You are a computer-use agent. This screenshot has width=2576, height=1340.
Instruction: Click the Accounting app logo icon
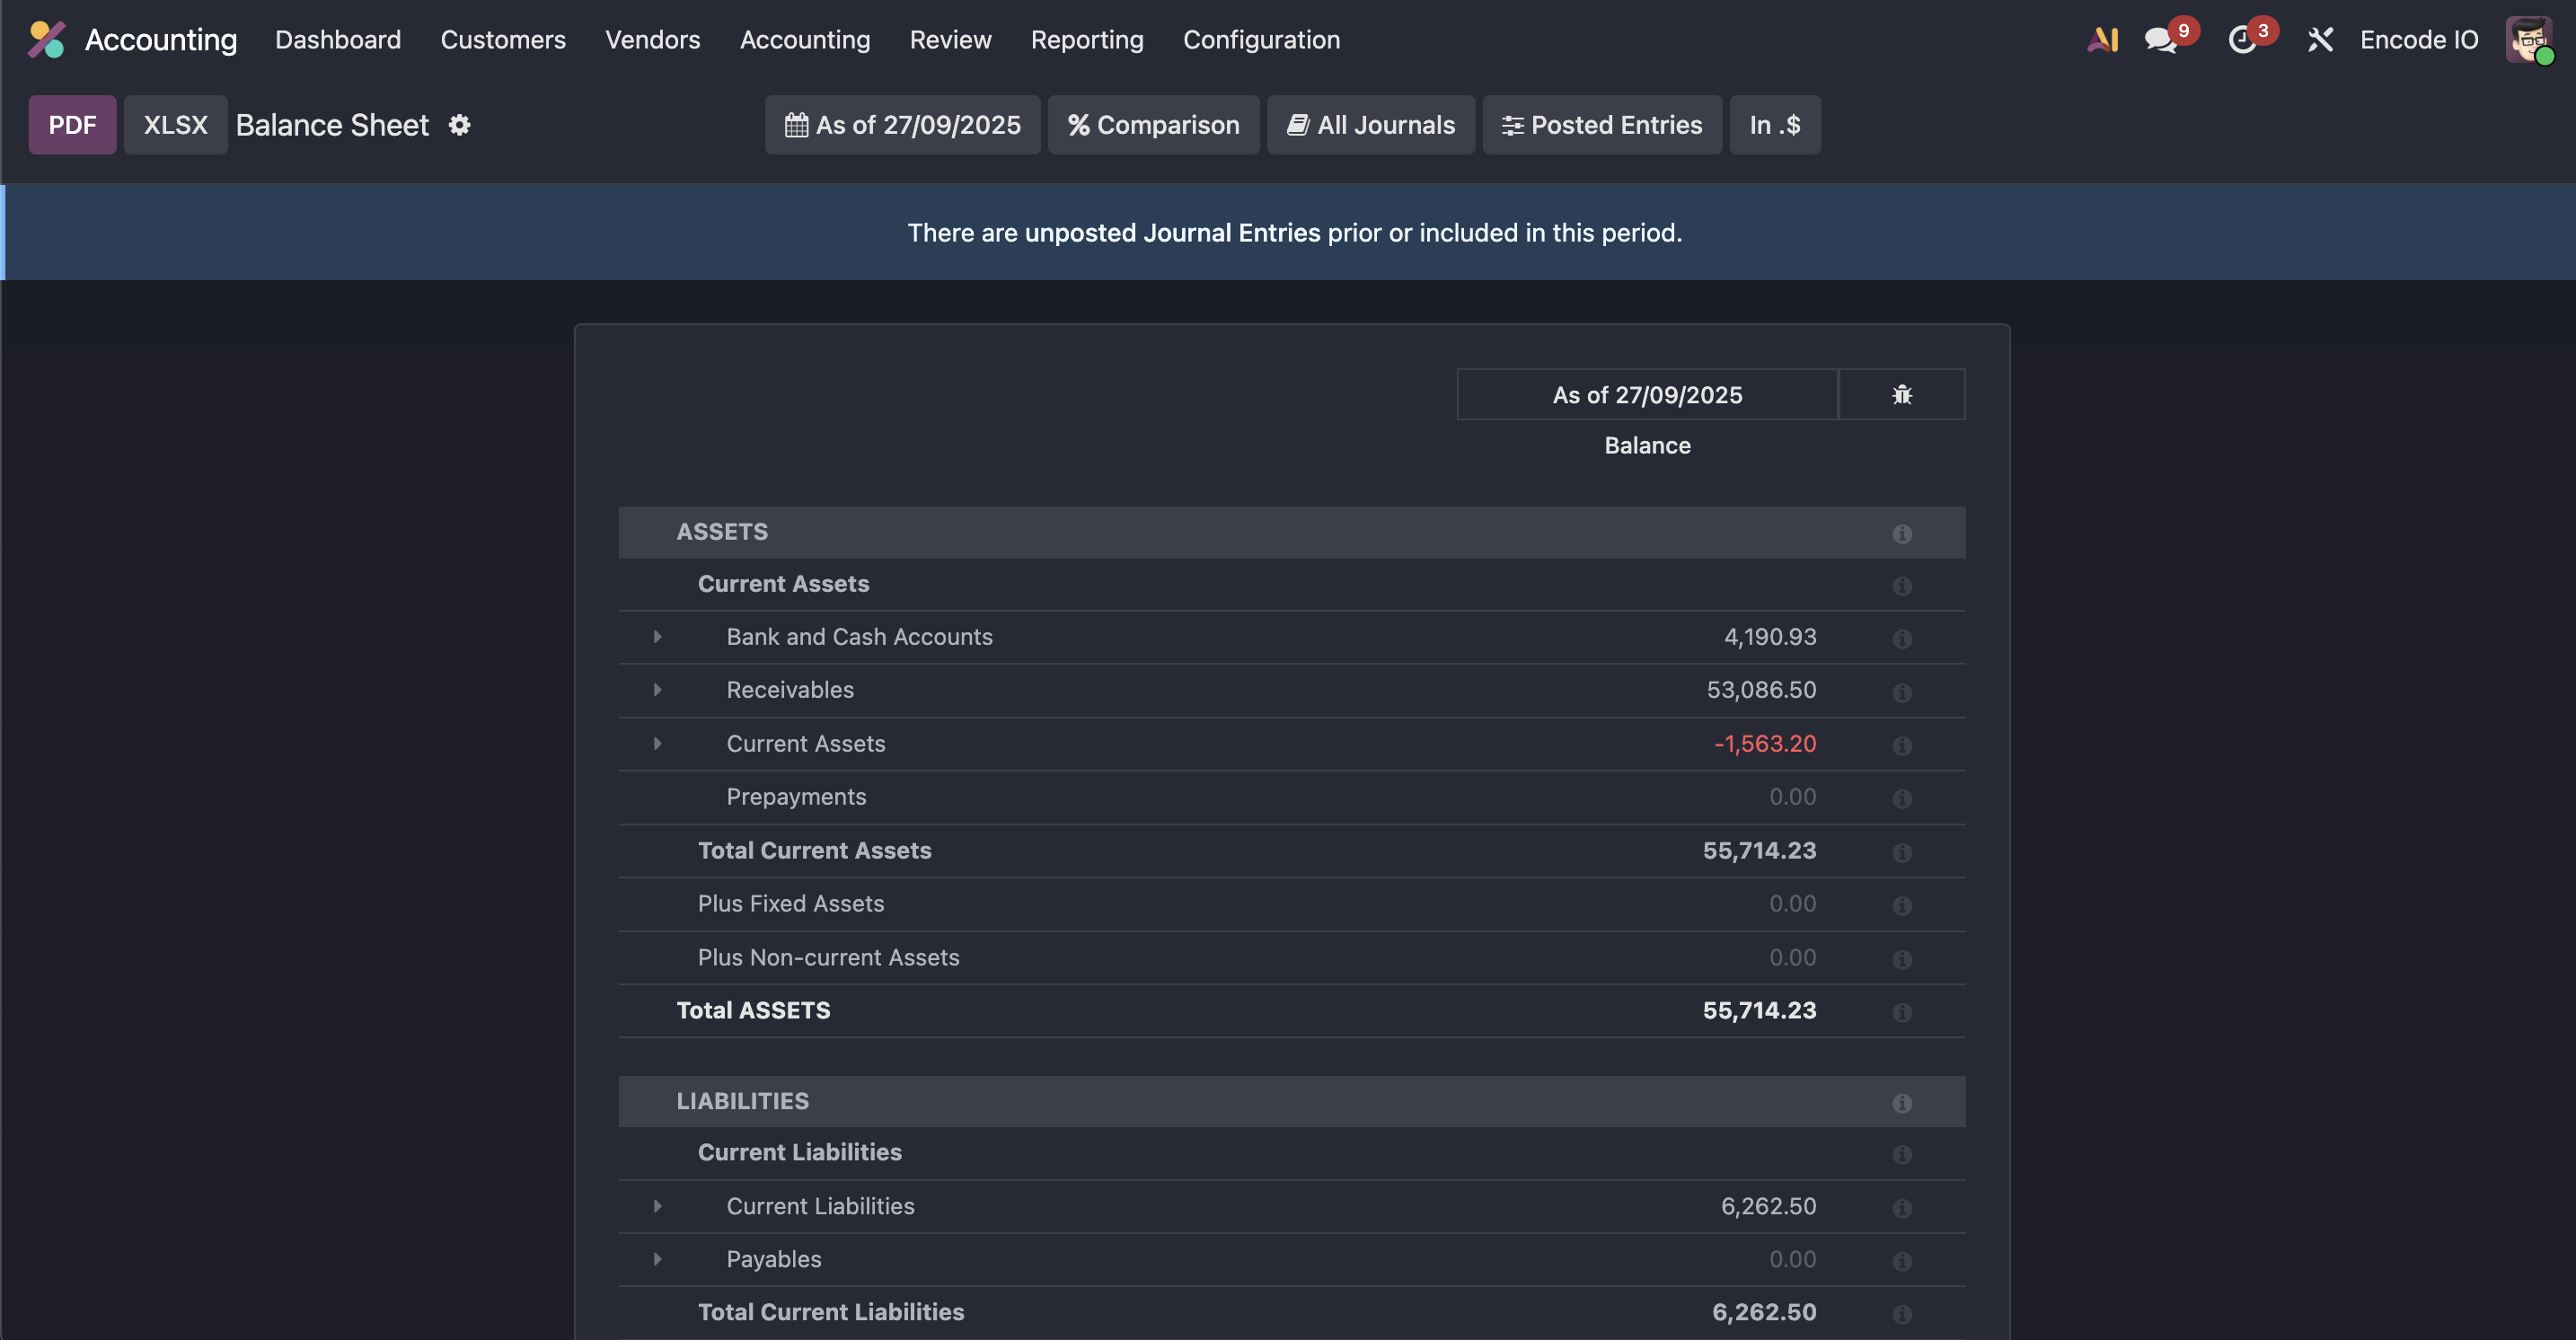coord(46,40)
